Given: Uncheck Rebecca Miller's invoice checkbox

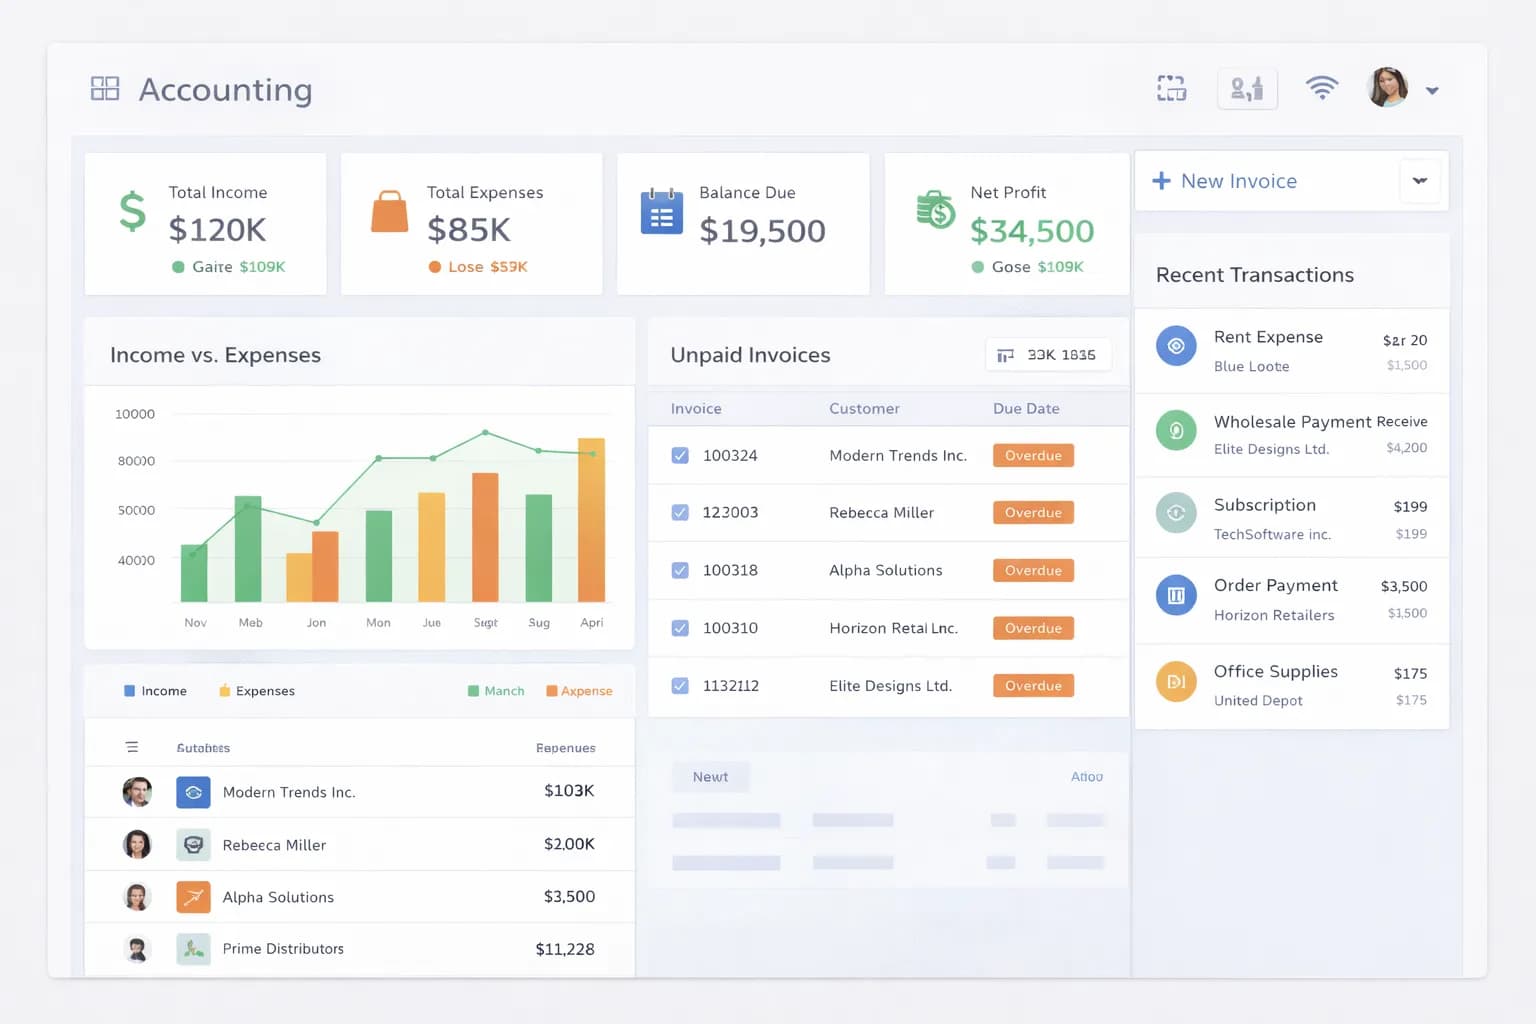Looking at the screenshot, I should pyautogui.click(x=680, y=512).
